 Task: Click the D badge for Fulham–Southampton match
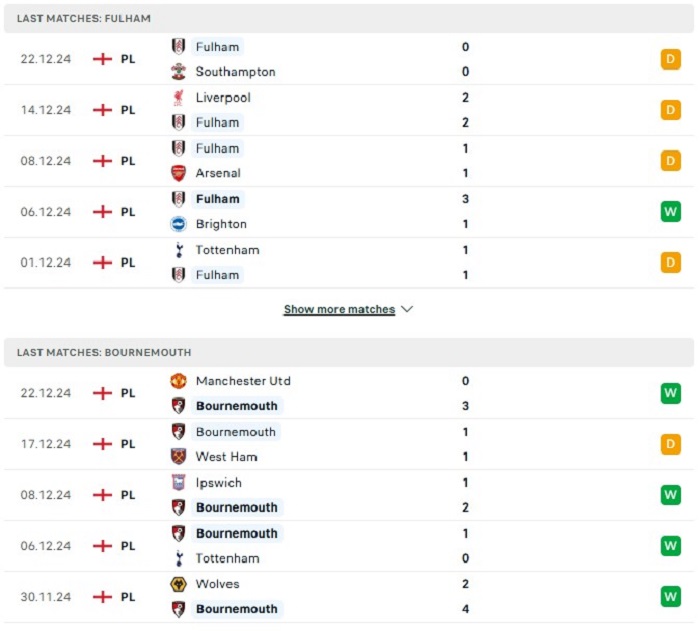(671, 59)
